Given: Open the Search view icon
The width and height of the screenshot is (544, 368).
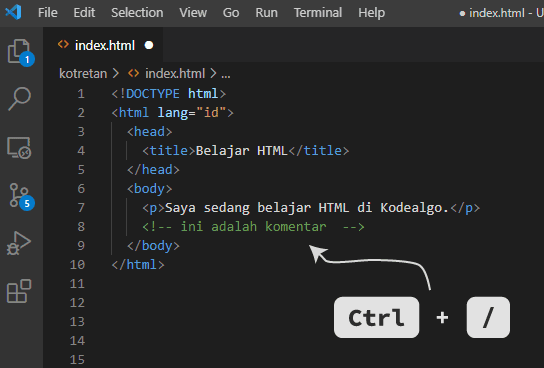Looking at the screenshot, I should [x=20, y=99].
